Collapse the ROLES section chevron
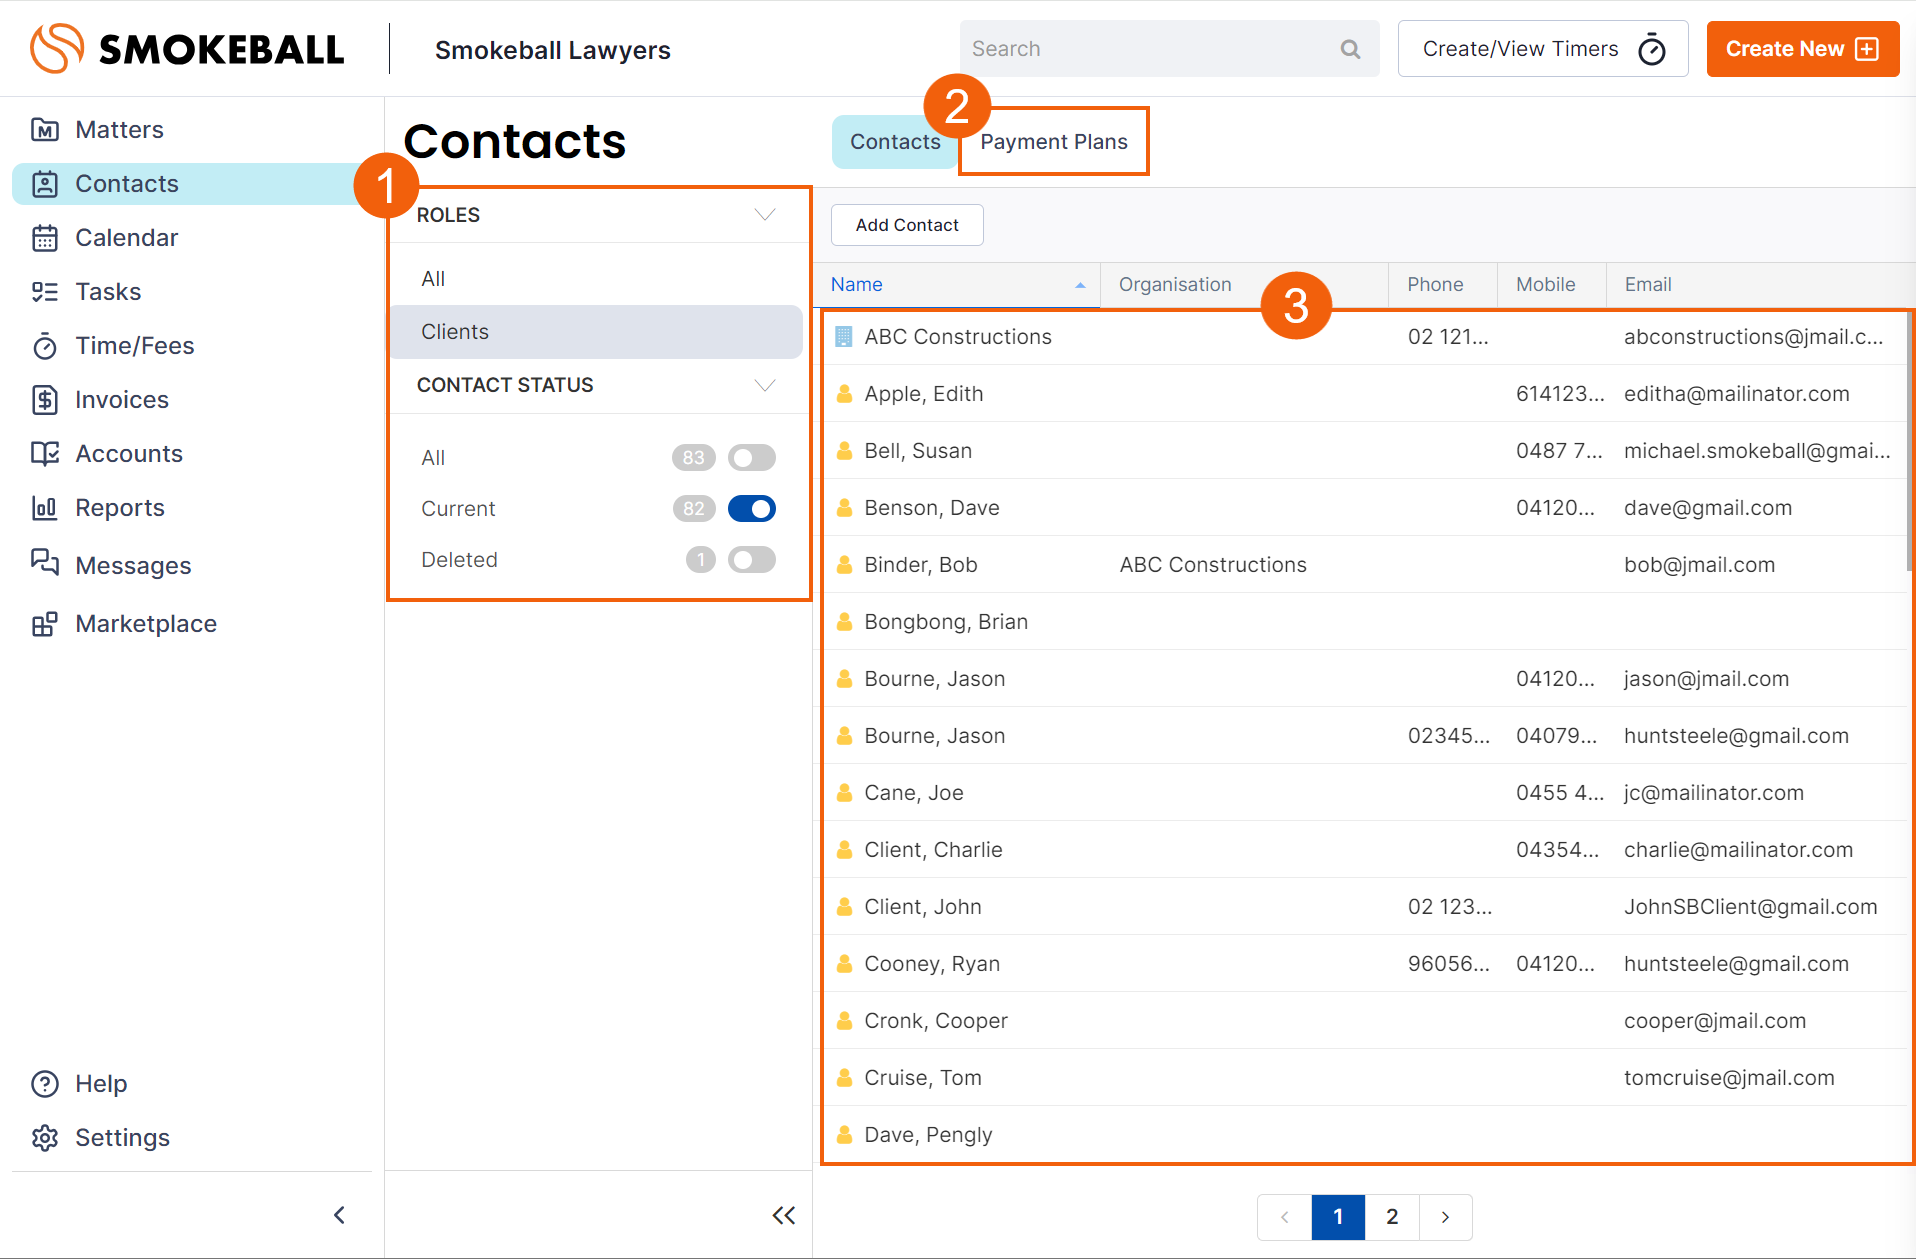The width and height of the screenshot is (1916, 1259). tap(765, 215)
